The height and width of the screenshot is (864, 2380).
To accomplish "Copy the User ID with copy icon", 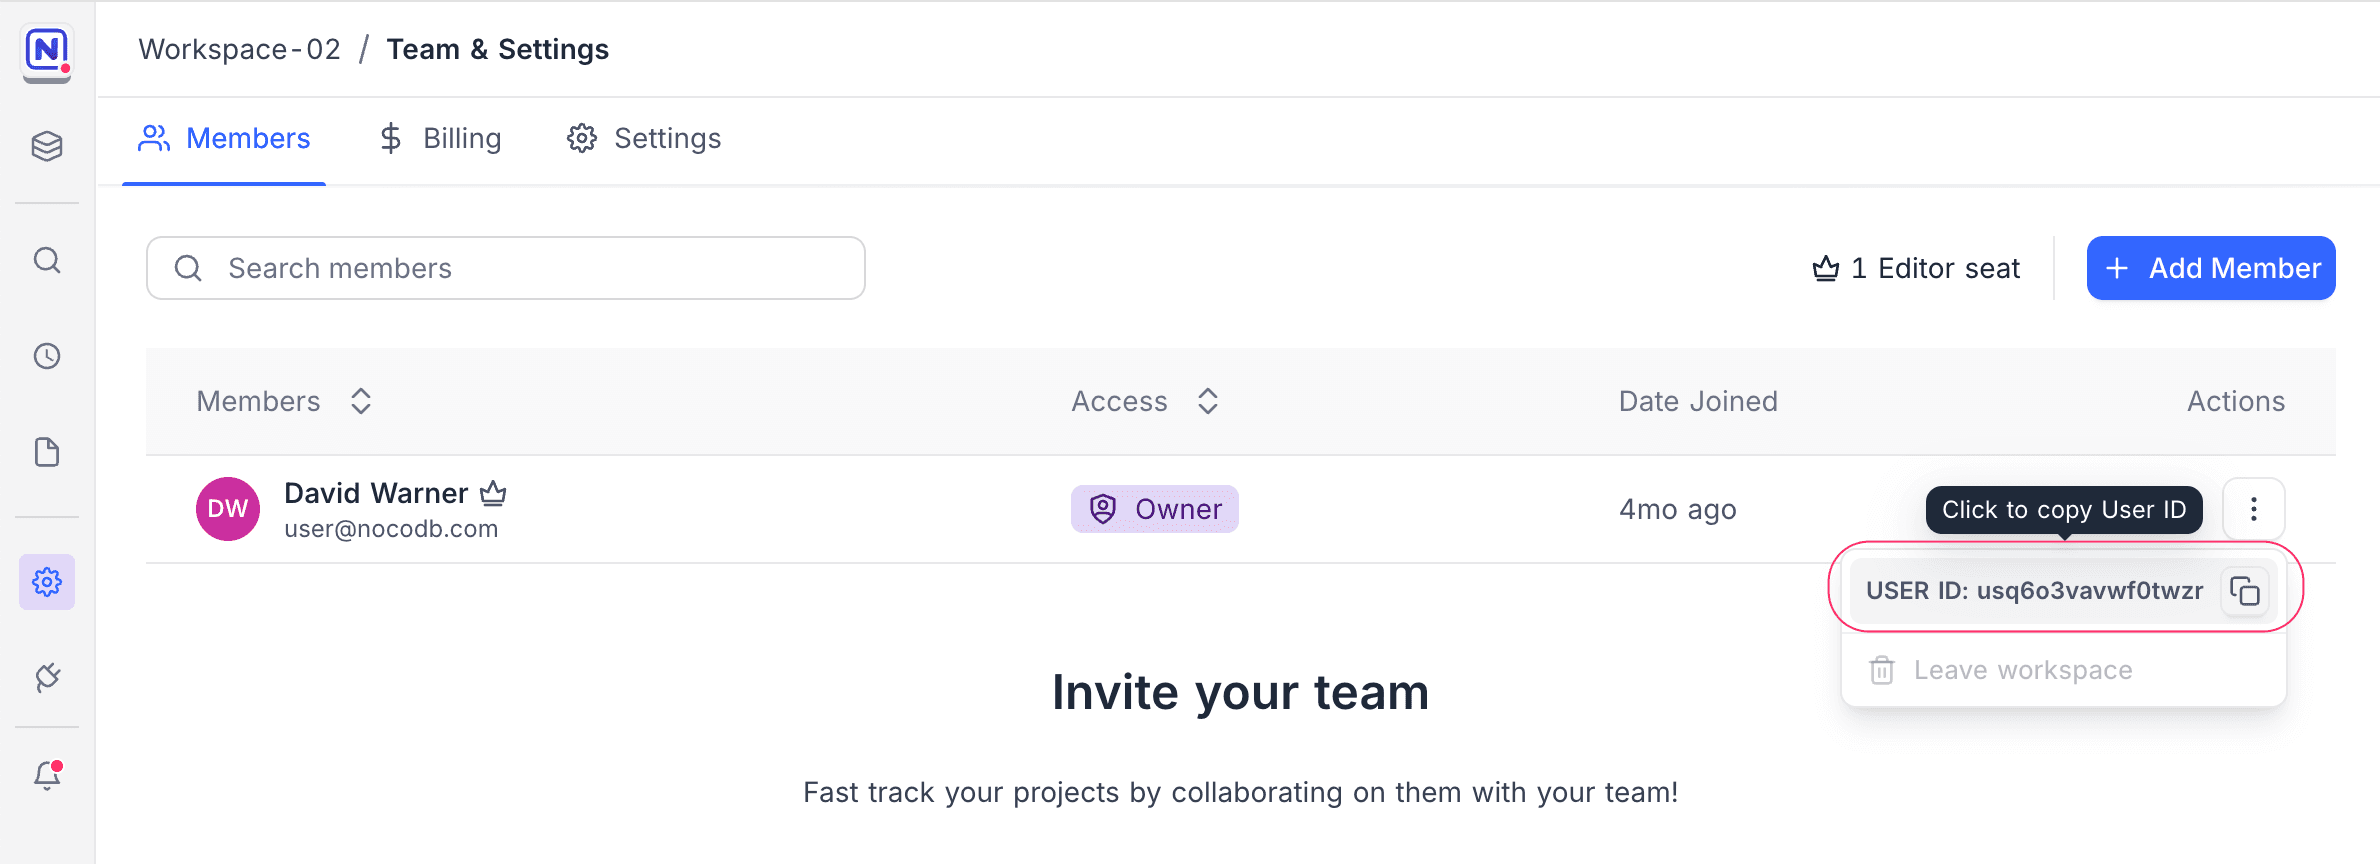I will point(2245,591).
